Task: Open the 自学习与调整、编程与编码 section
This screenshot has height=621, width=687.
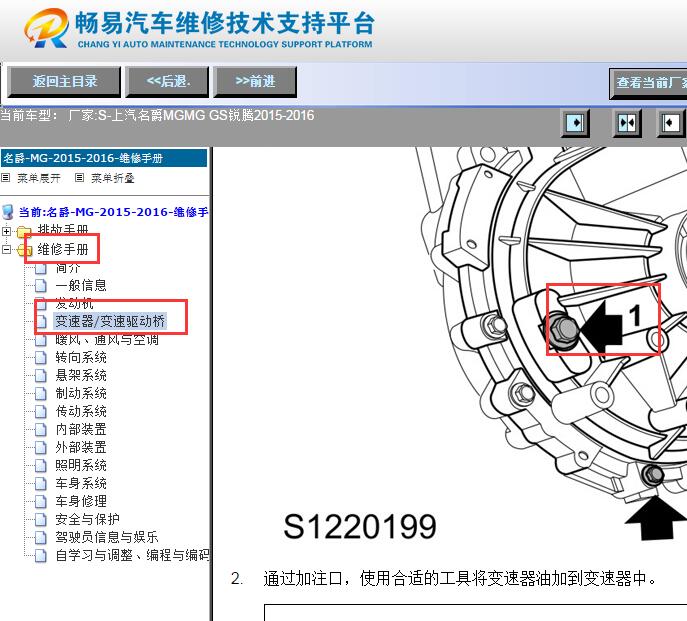Action: coord(132,555)
